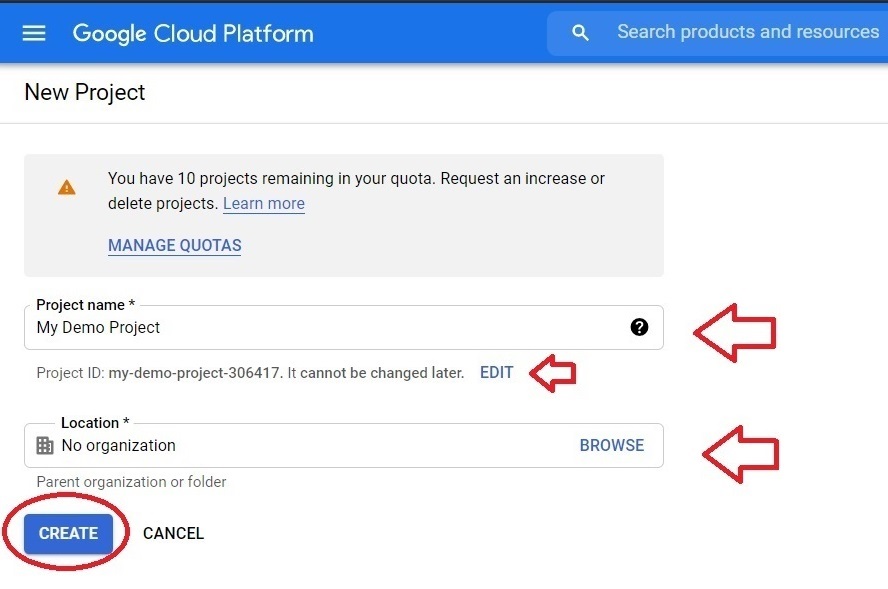Click the my-demo-project-306417 project ID text

pos(194,373)
